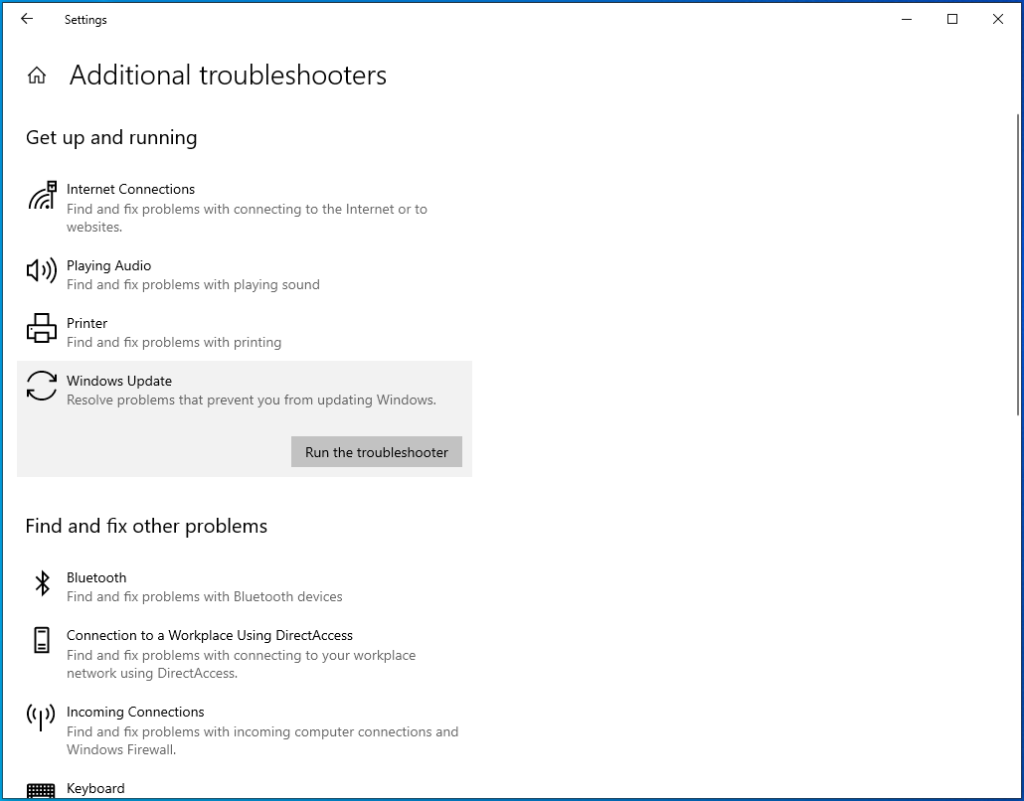Go back using the arrow icon
The width and height of the screenshot is (1024, 801).
pos(26,19)
